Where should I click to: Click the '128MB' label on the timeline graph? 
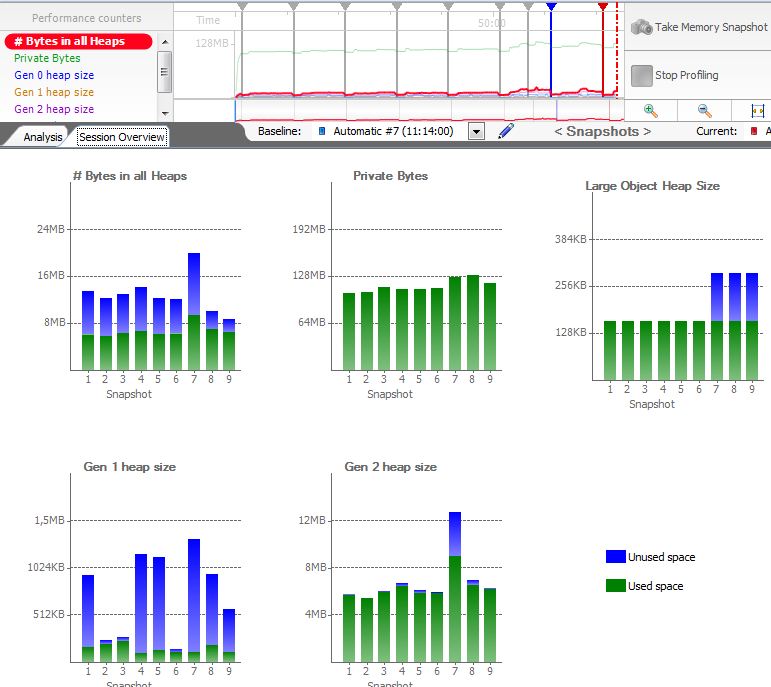point(212,43)
